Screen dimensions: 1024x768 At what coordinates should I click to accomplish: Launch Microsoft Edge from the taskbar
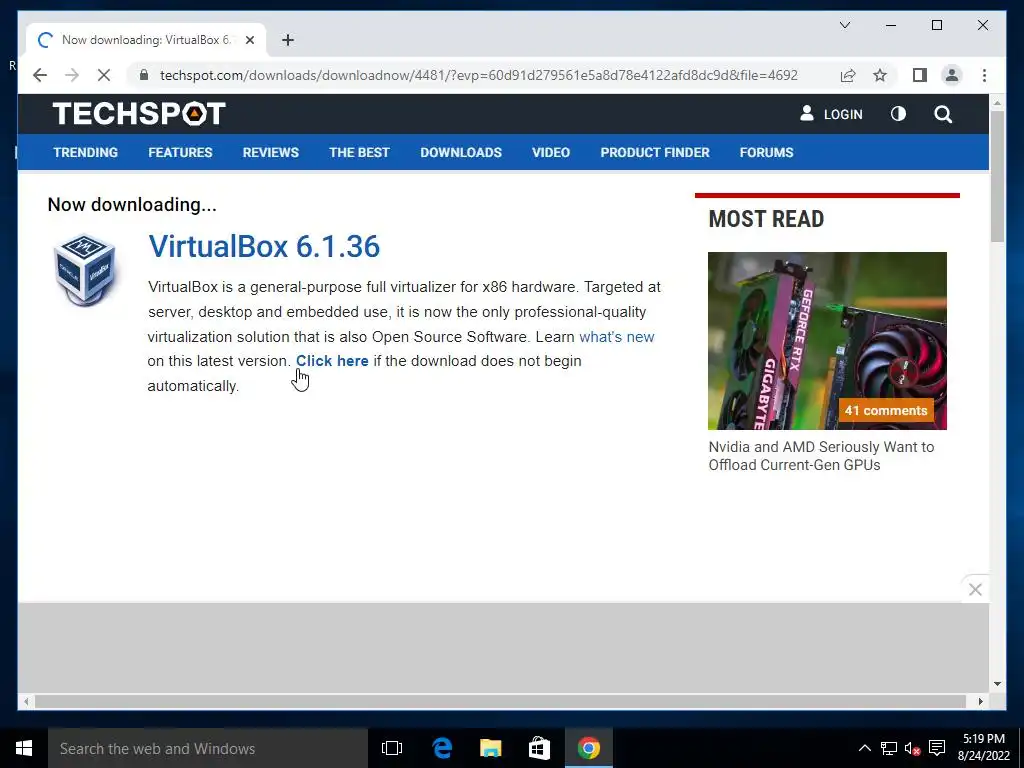pos(442,748)
